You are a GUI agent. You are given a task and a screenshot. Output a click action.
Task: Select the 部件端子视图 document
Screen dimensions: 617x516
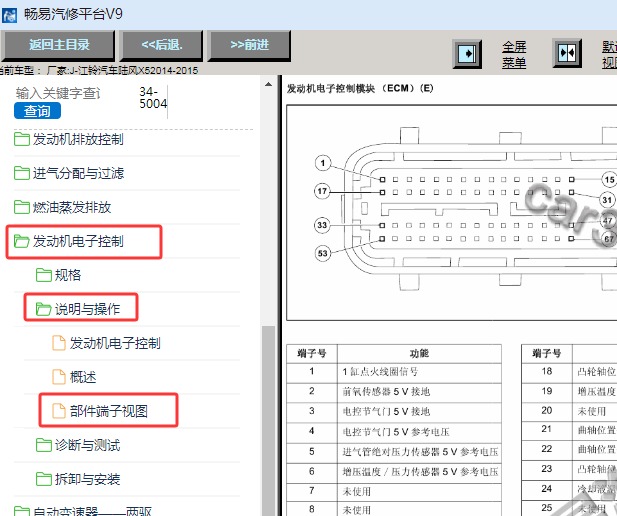[x=109, y=411]
